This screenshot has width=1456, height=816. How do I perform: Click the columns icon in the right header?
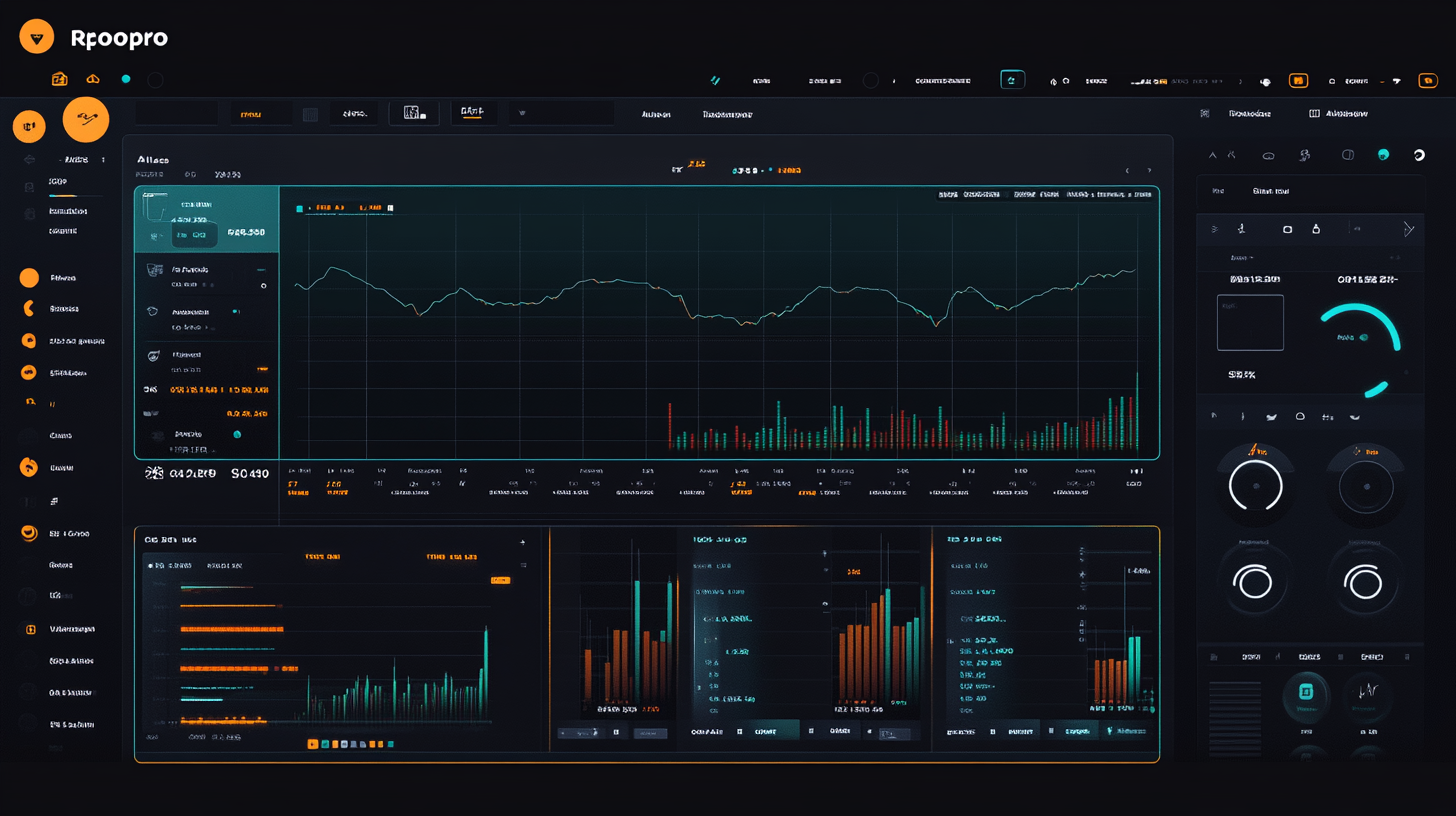[1314, 114]
